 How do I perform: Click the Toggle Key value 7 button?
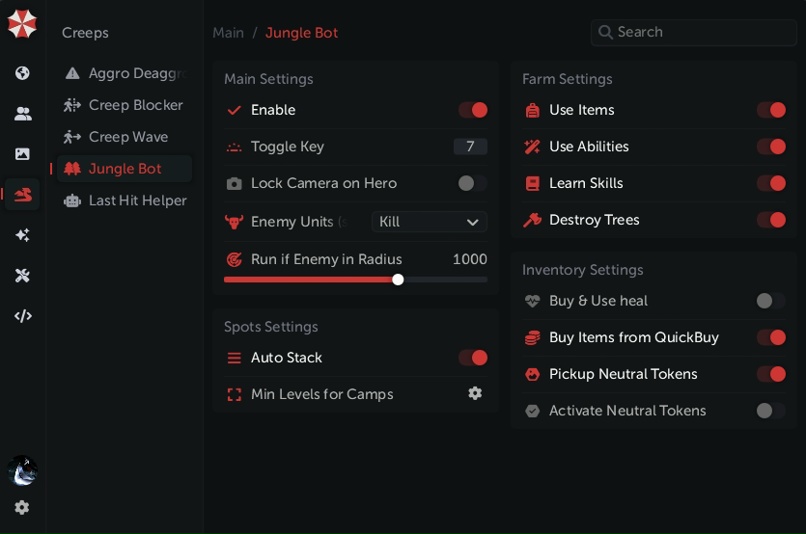(470, 147)
